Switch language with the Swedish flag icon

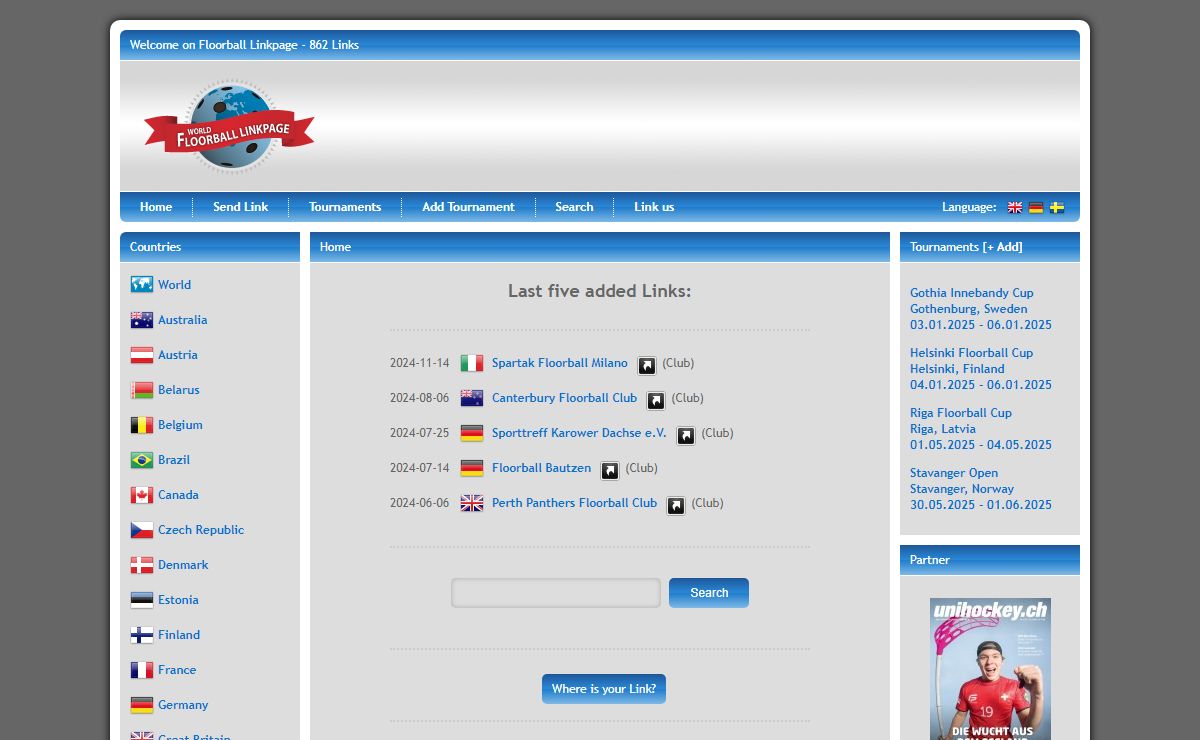1057,207
